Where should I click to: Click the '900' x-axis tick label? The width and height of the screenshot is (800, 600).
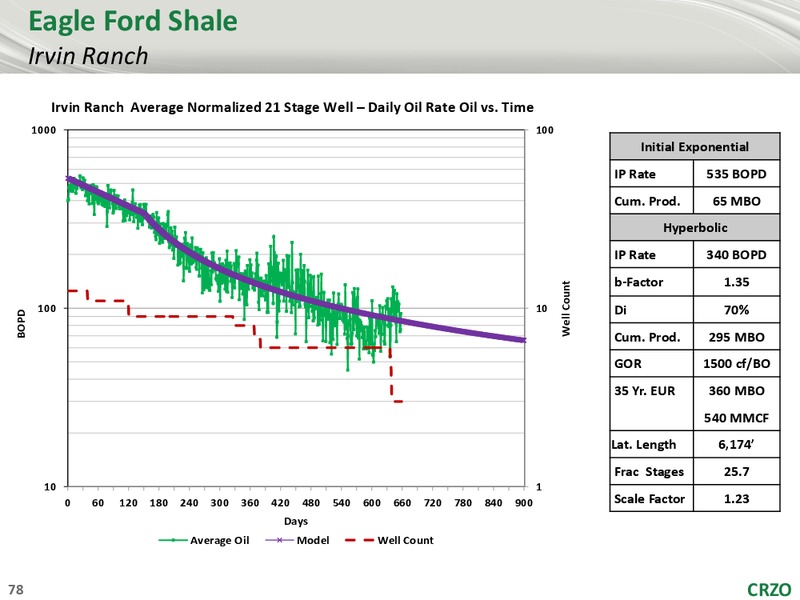[x=523, y=503]
